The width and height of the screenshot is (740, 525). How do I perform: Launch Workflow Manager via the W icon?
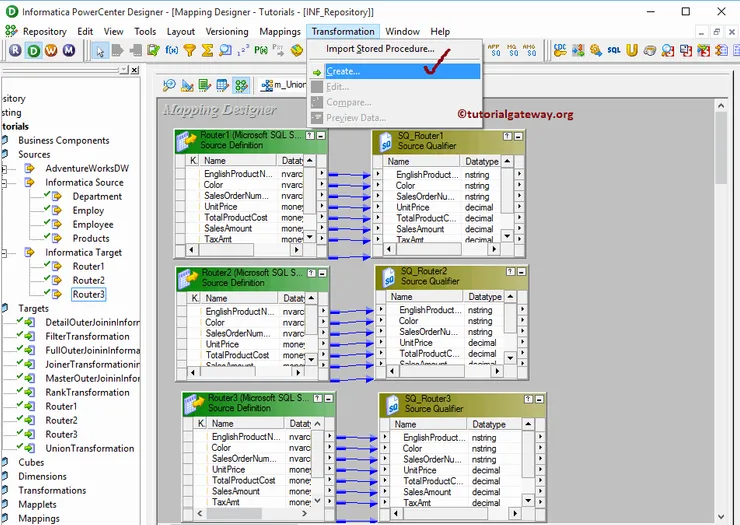click(x=51, y=50)
